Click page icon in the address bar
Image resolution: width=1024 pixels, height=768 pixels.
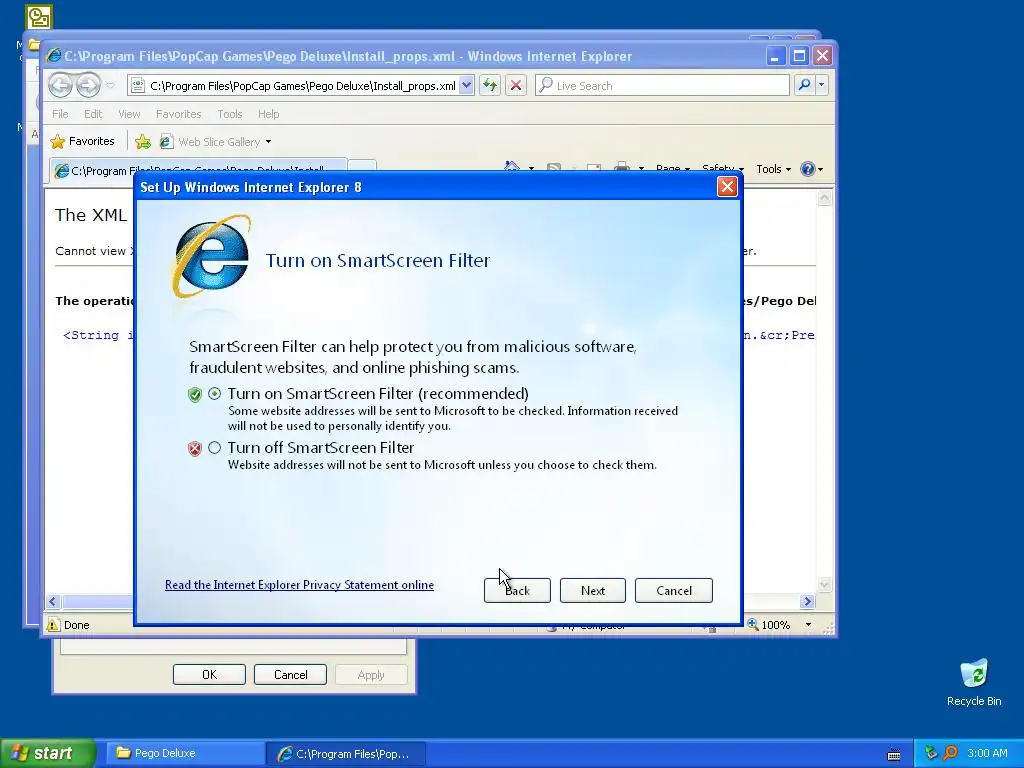(x=138, y=85)
